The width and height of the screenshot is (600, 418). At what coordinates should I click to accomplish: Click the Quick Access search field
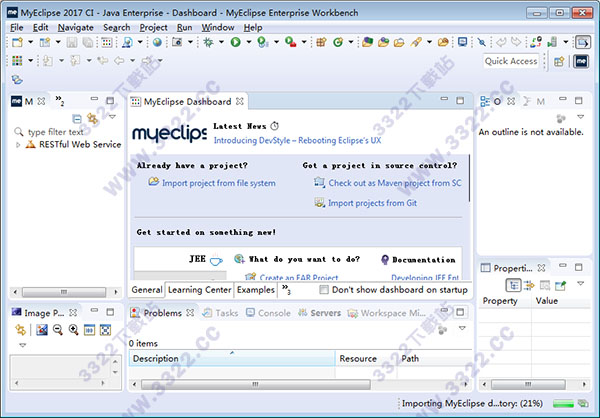(x=511, y=61)
